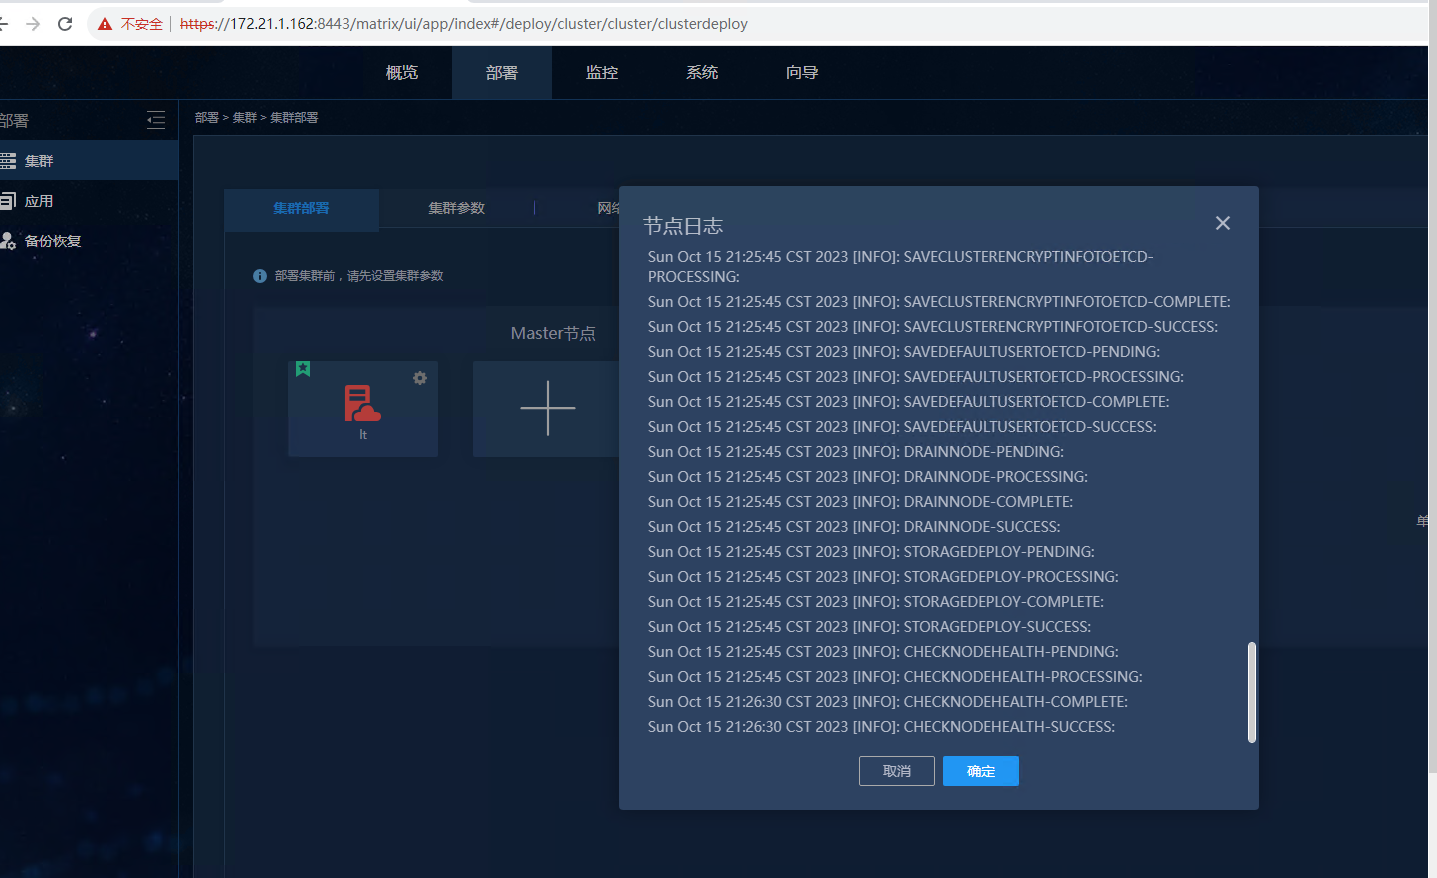Switch to the 集群部署 tab

[x=301, y=208]
